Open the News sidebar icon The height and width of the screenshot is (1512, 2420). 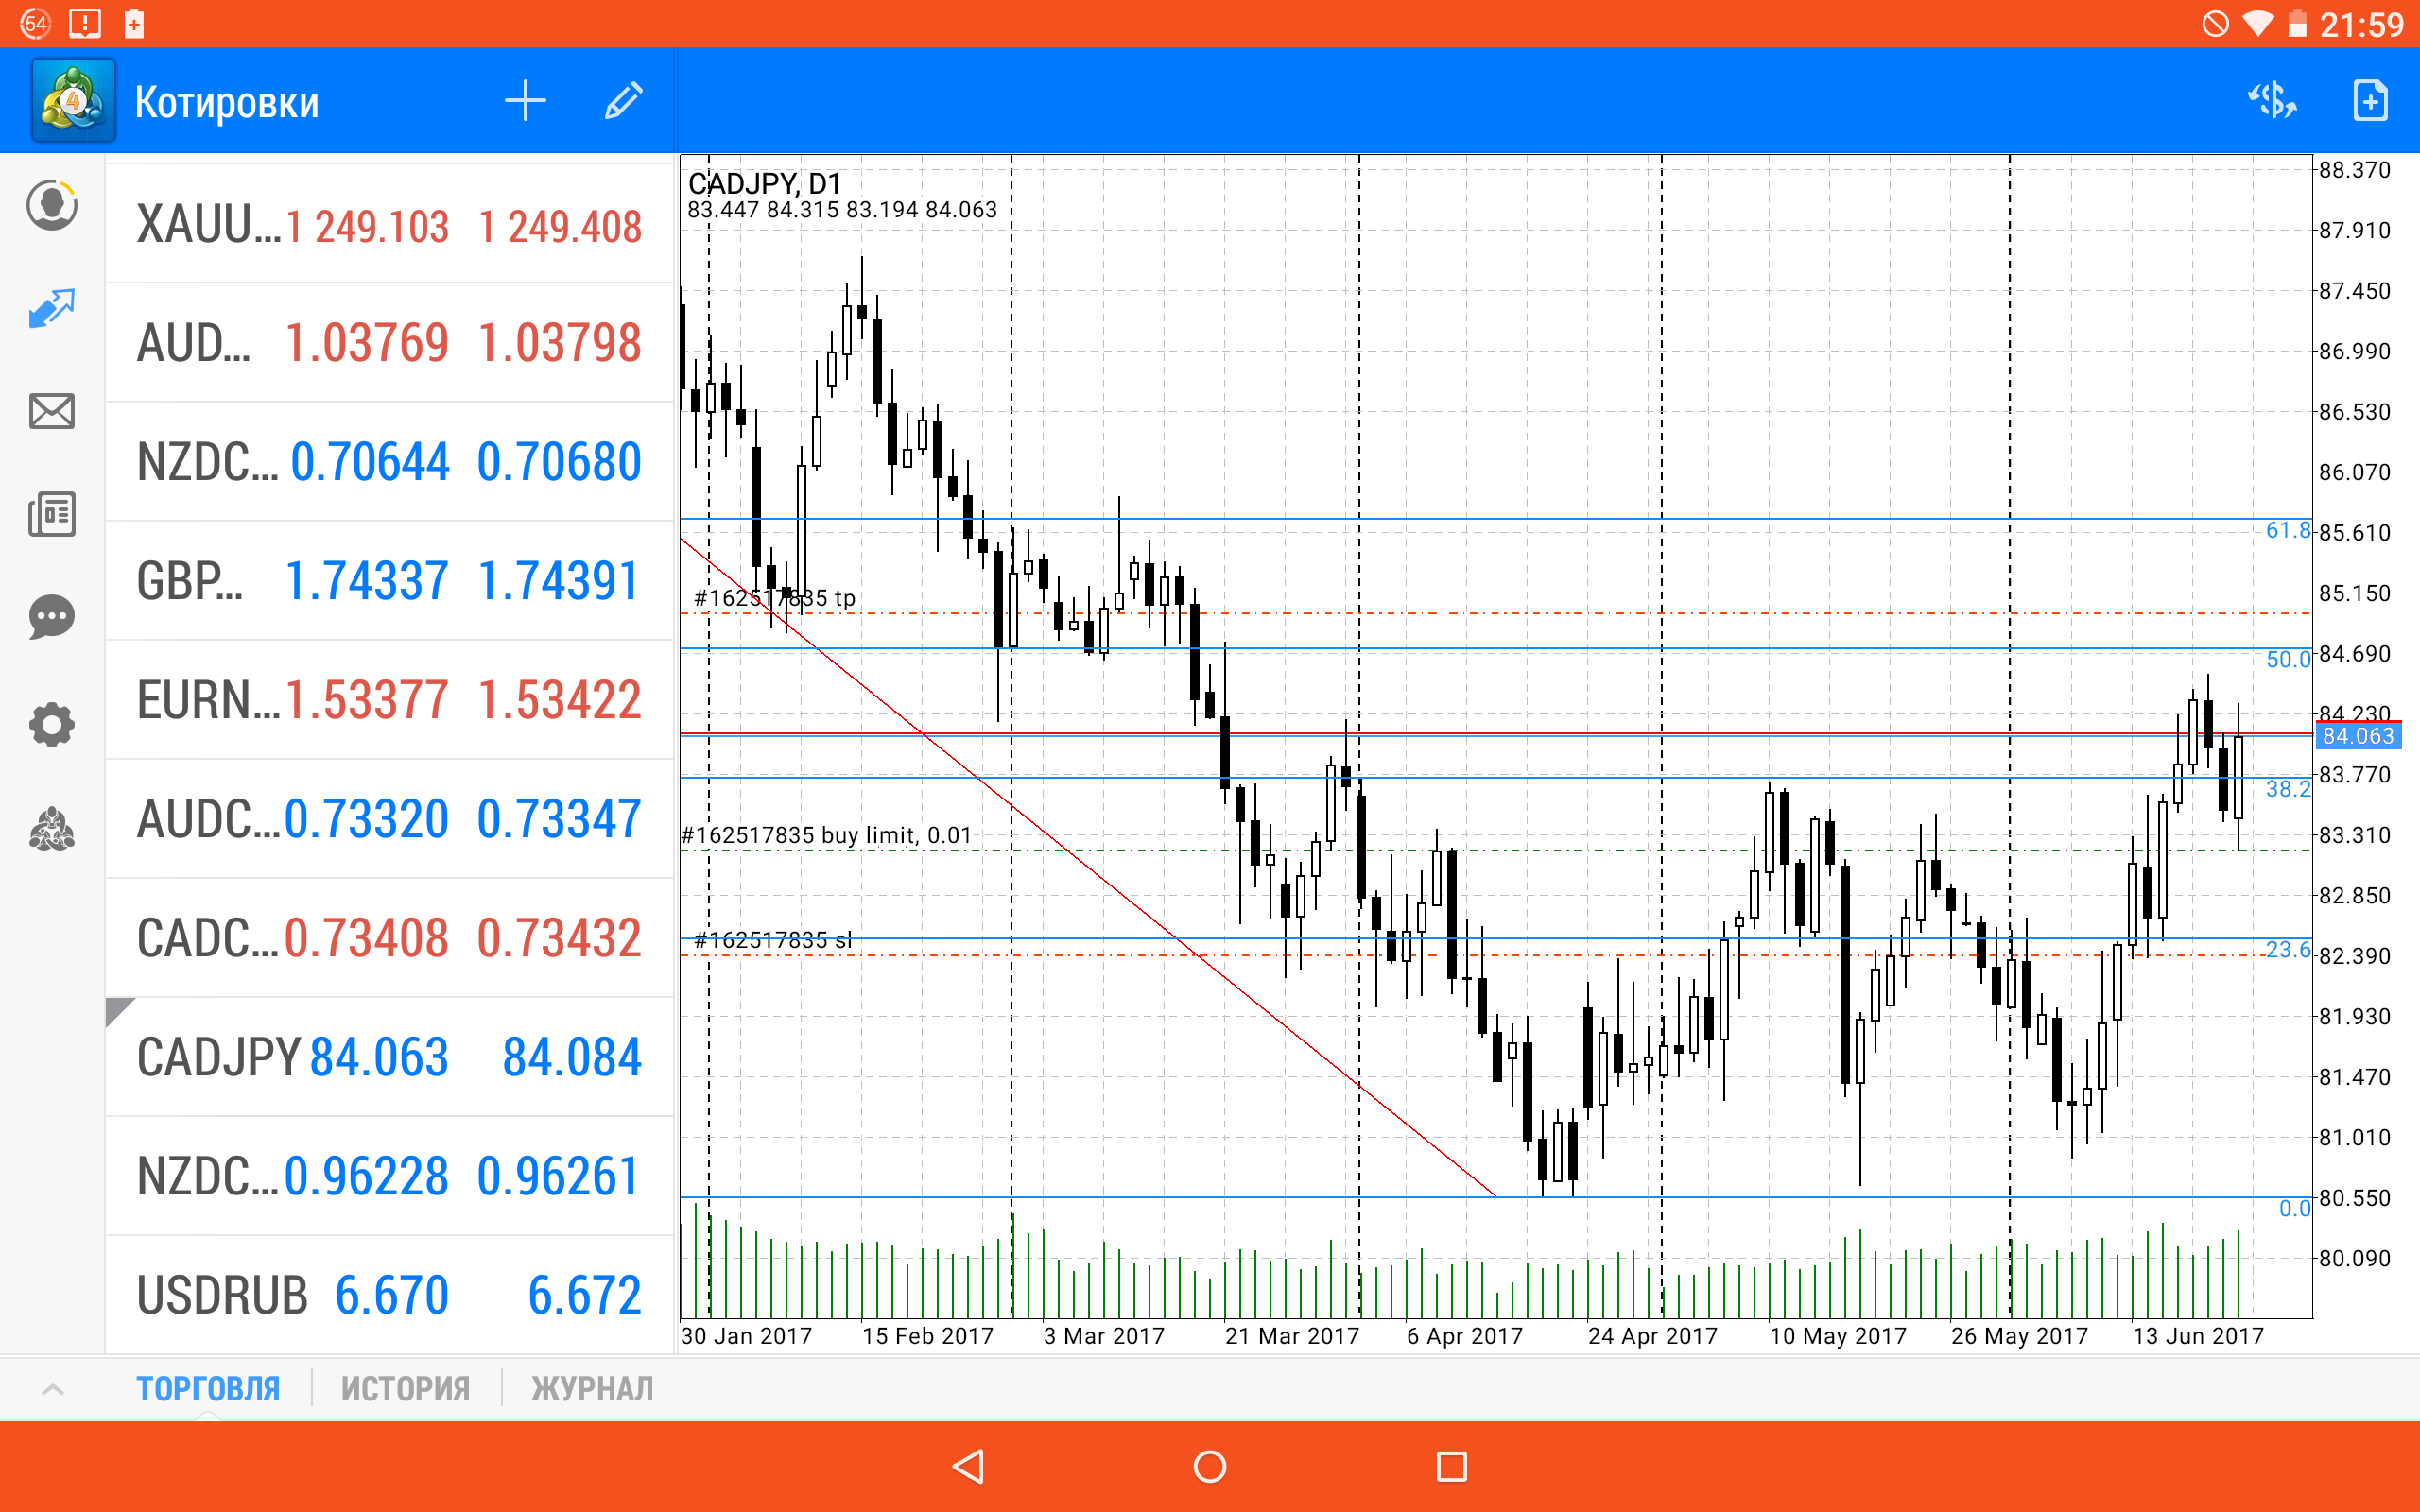52,514
